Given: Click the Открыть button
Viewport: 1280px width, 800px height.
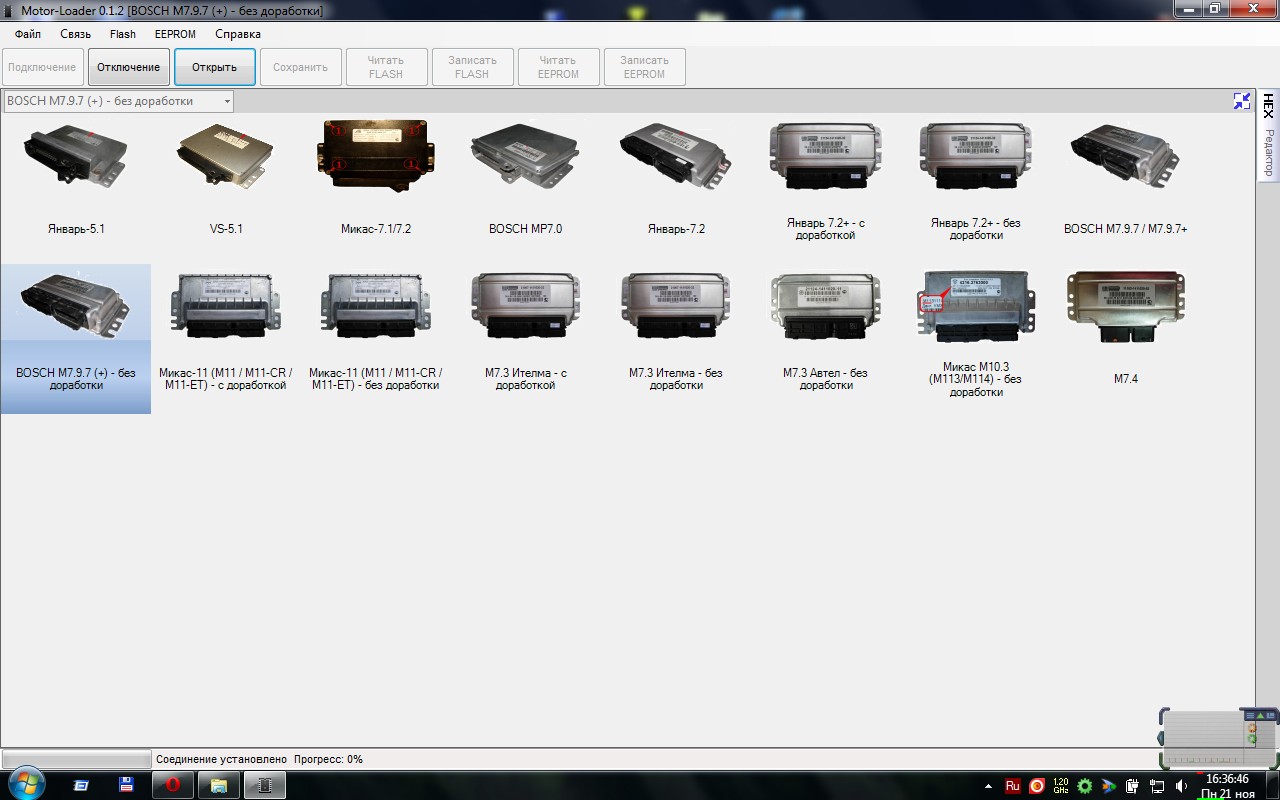Looking at the screenshot, I should (215, 67).
